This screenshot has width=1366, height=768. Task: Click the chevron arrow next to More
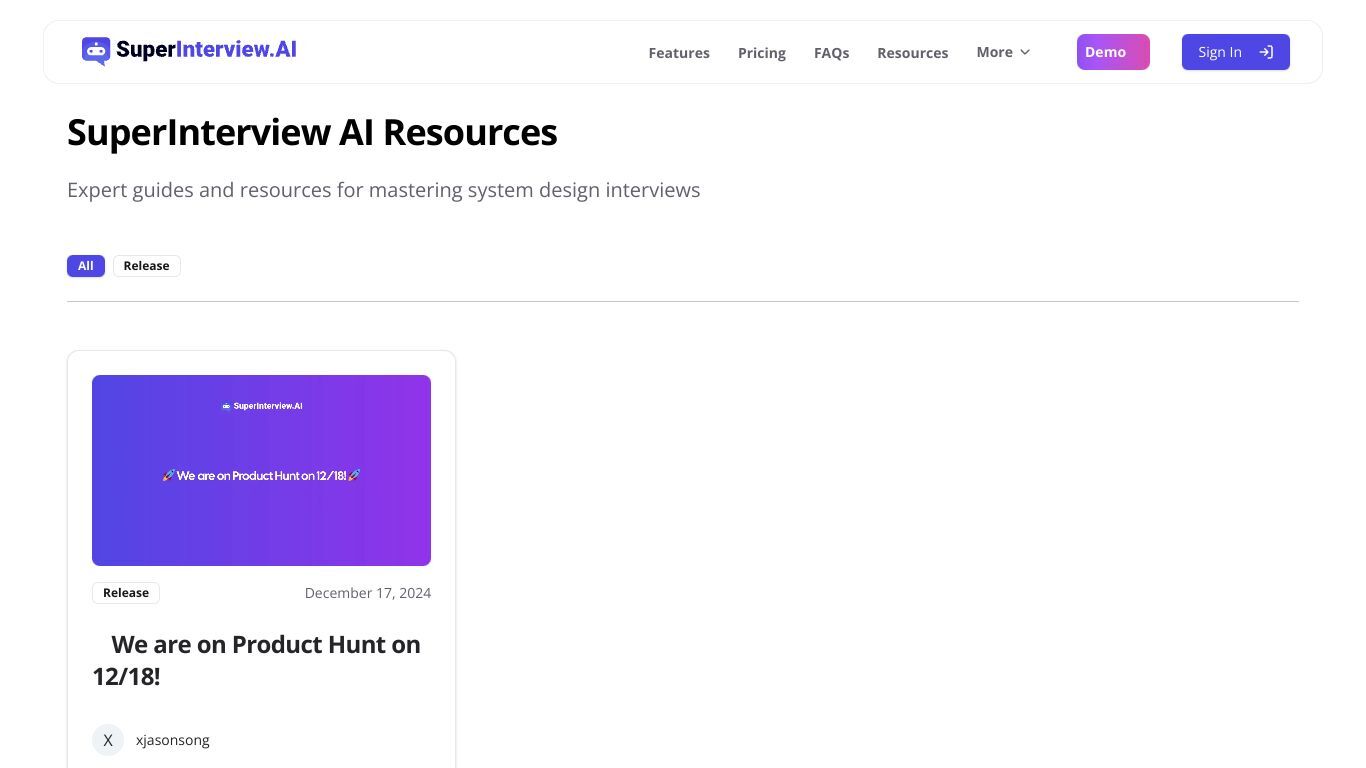tap(1024, 52)
